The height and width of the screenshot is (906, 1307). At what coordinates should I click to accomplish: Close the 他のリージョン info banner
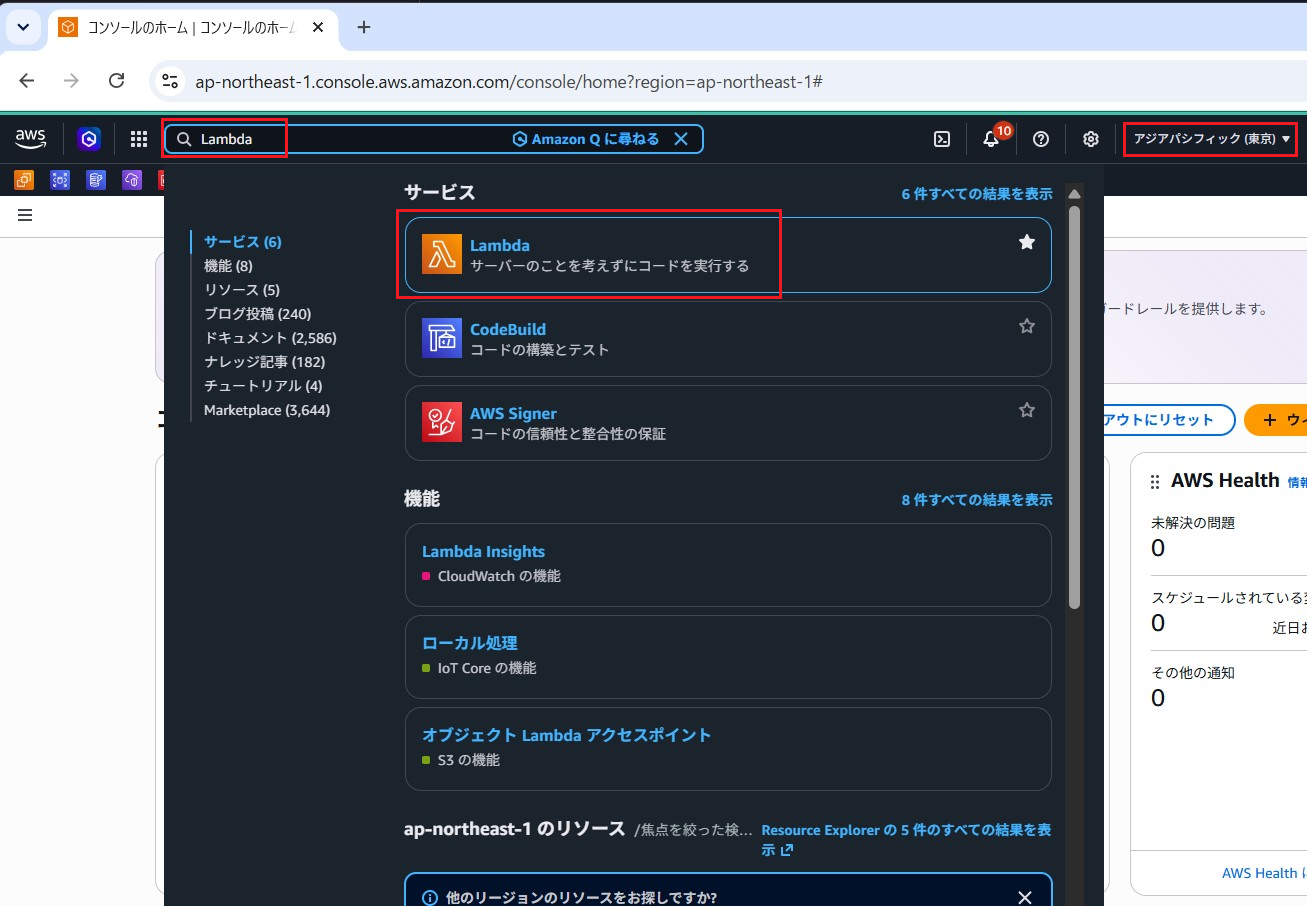pyautogui.click(x=1024, y=897)
